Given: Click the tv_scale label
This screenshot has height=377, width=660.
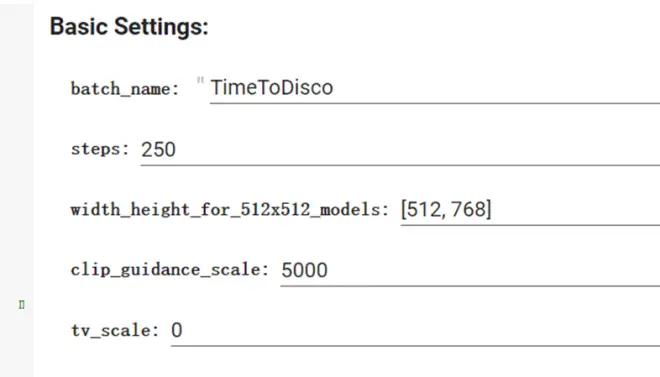Looking at the screenshot, I should tap(115, 330).
